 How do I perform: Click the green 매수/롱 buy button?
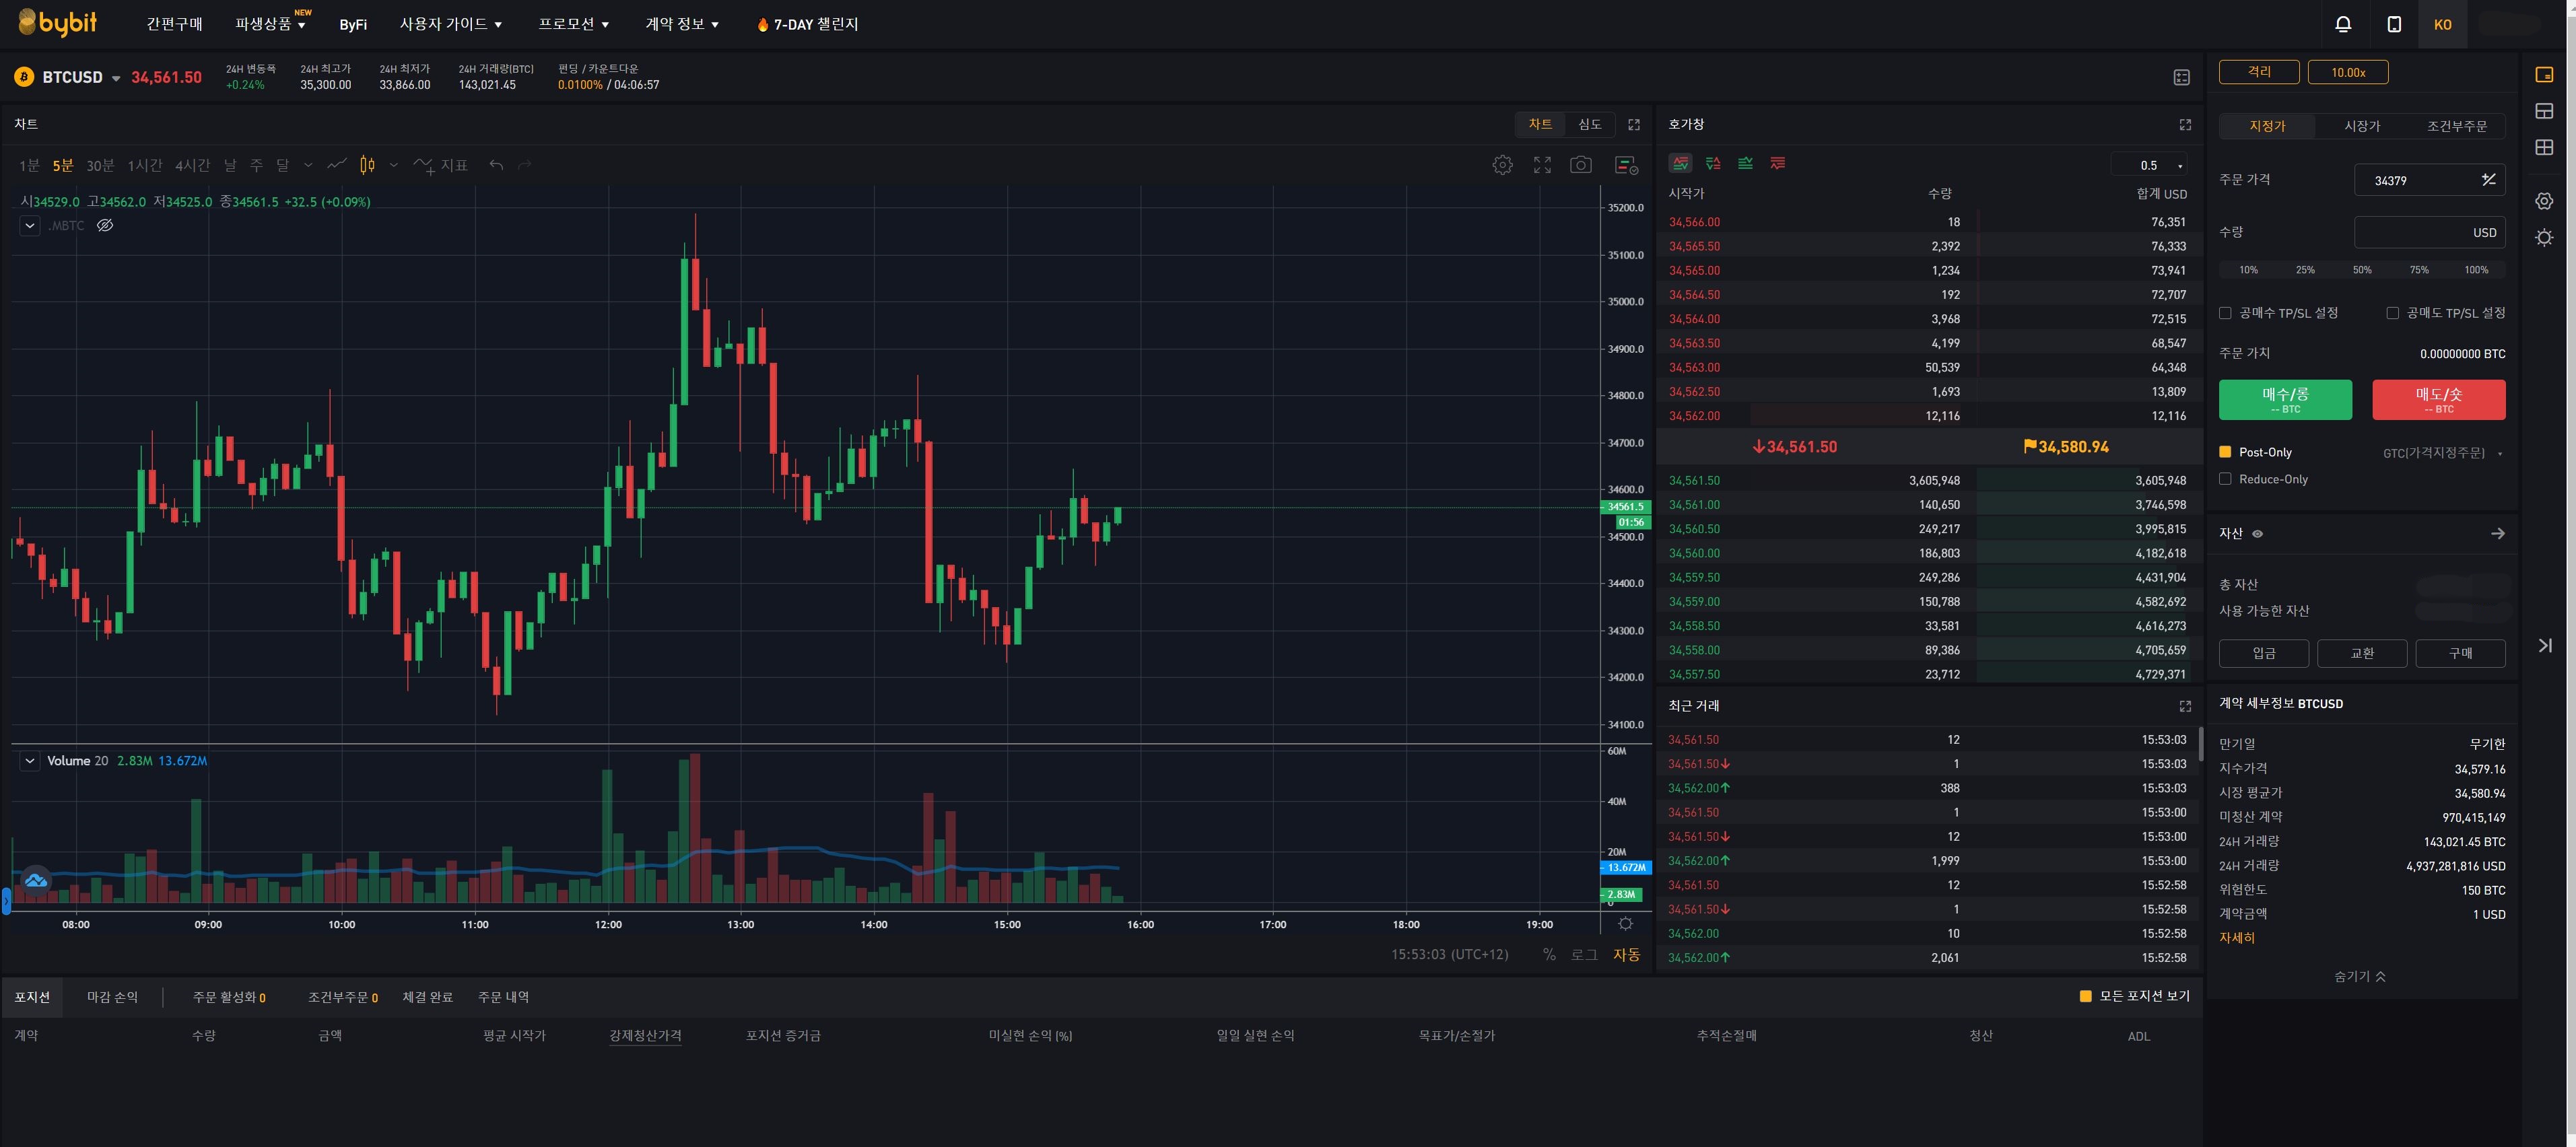tap(2285, 399)
